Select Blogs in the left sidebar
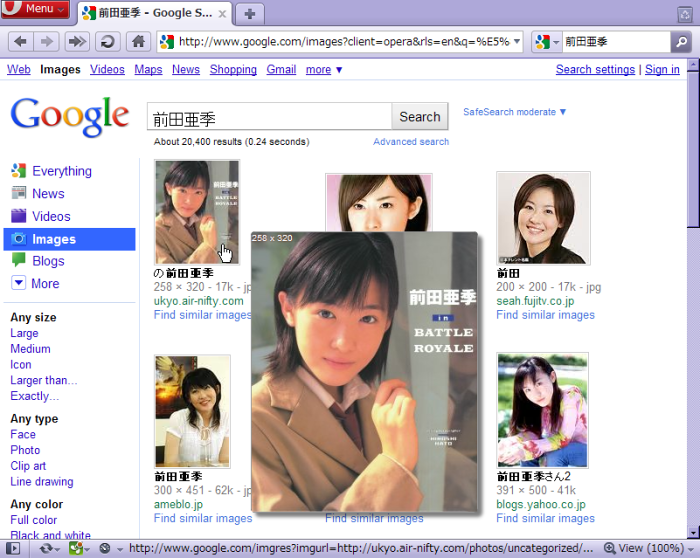The image size is (700, 558). tap(48, 261)
